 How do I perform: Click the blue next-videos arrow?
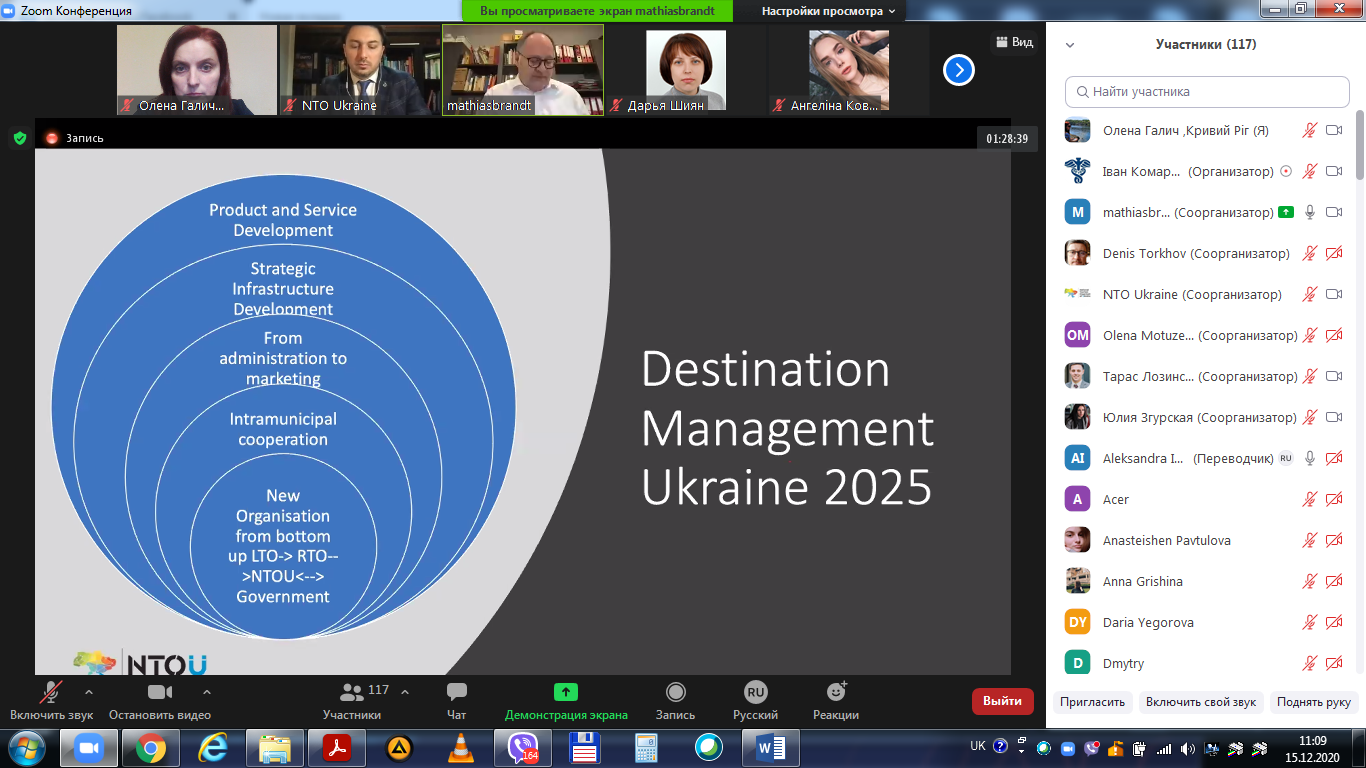pos(959,70)
